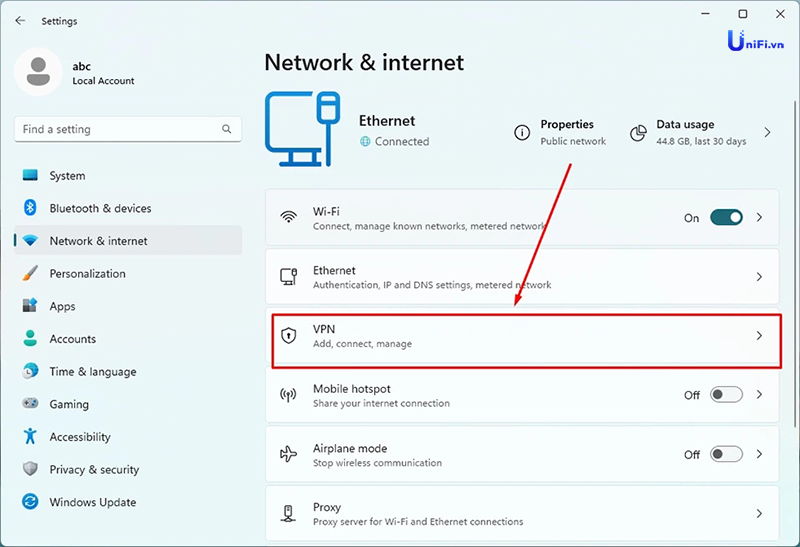This screenshot has height=547, width=800.
Task: Open Ethernet row chevron arrow
Action: [759, 277]
